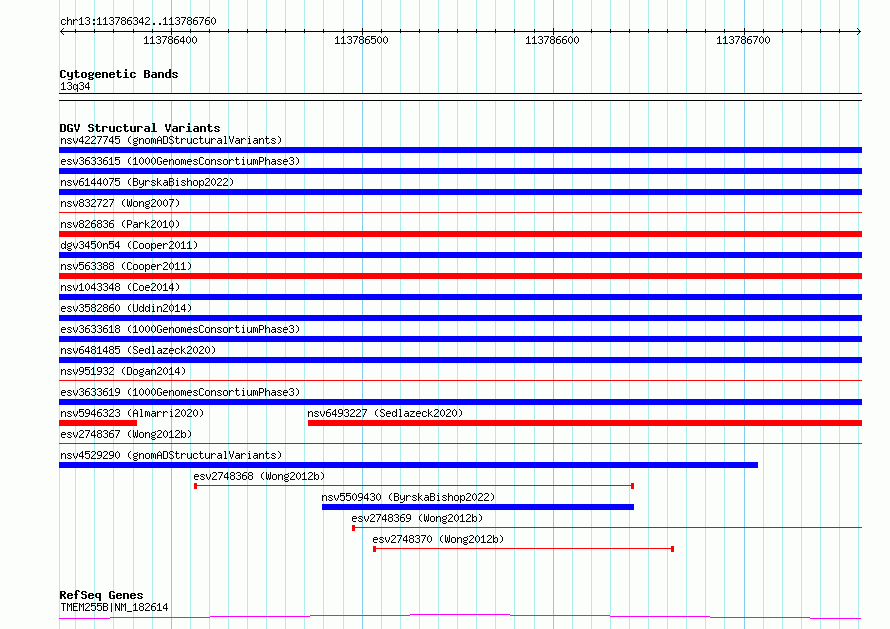Click nsv6481485 Sedlazeck2020 label

click(138, 350)
